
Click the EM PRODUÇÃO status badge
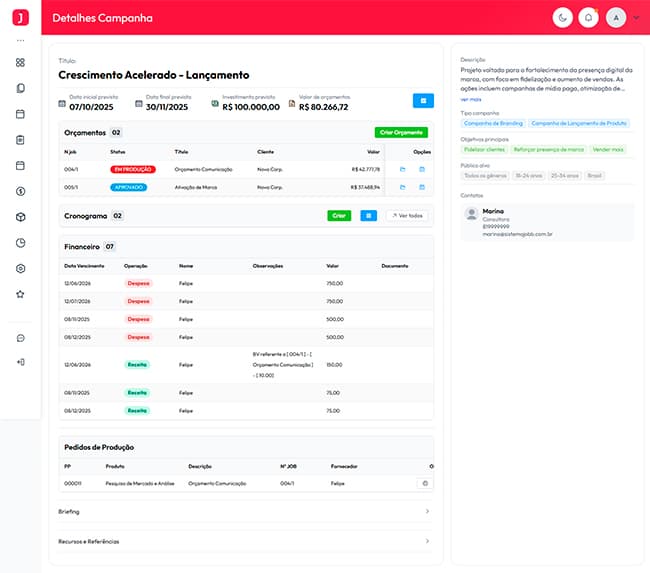(x=133, y=169)
